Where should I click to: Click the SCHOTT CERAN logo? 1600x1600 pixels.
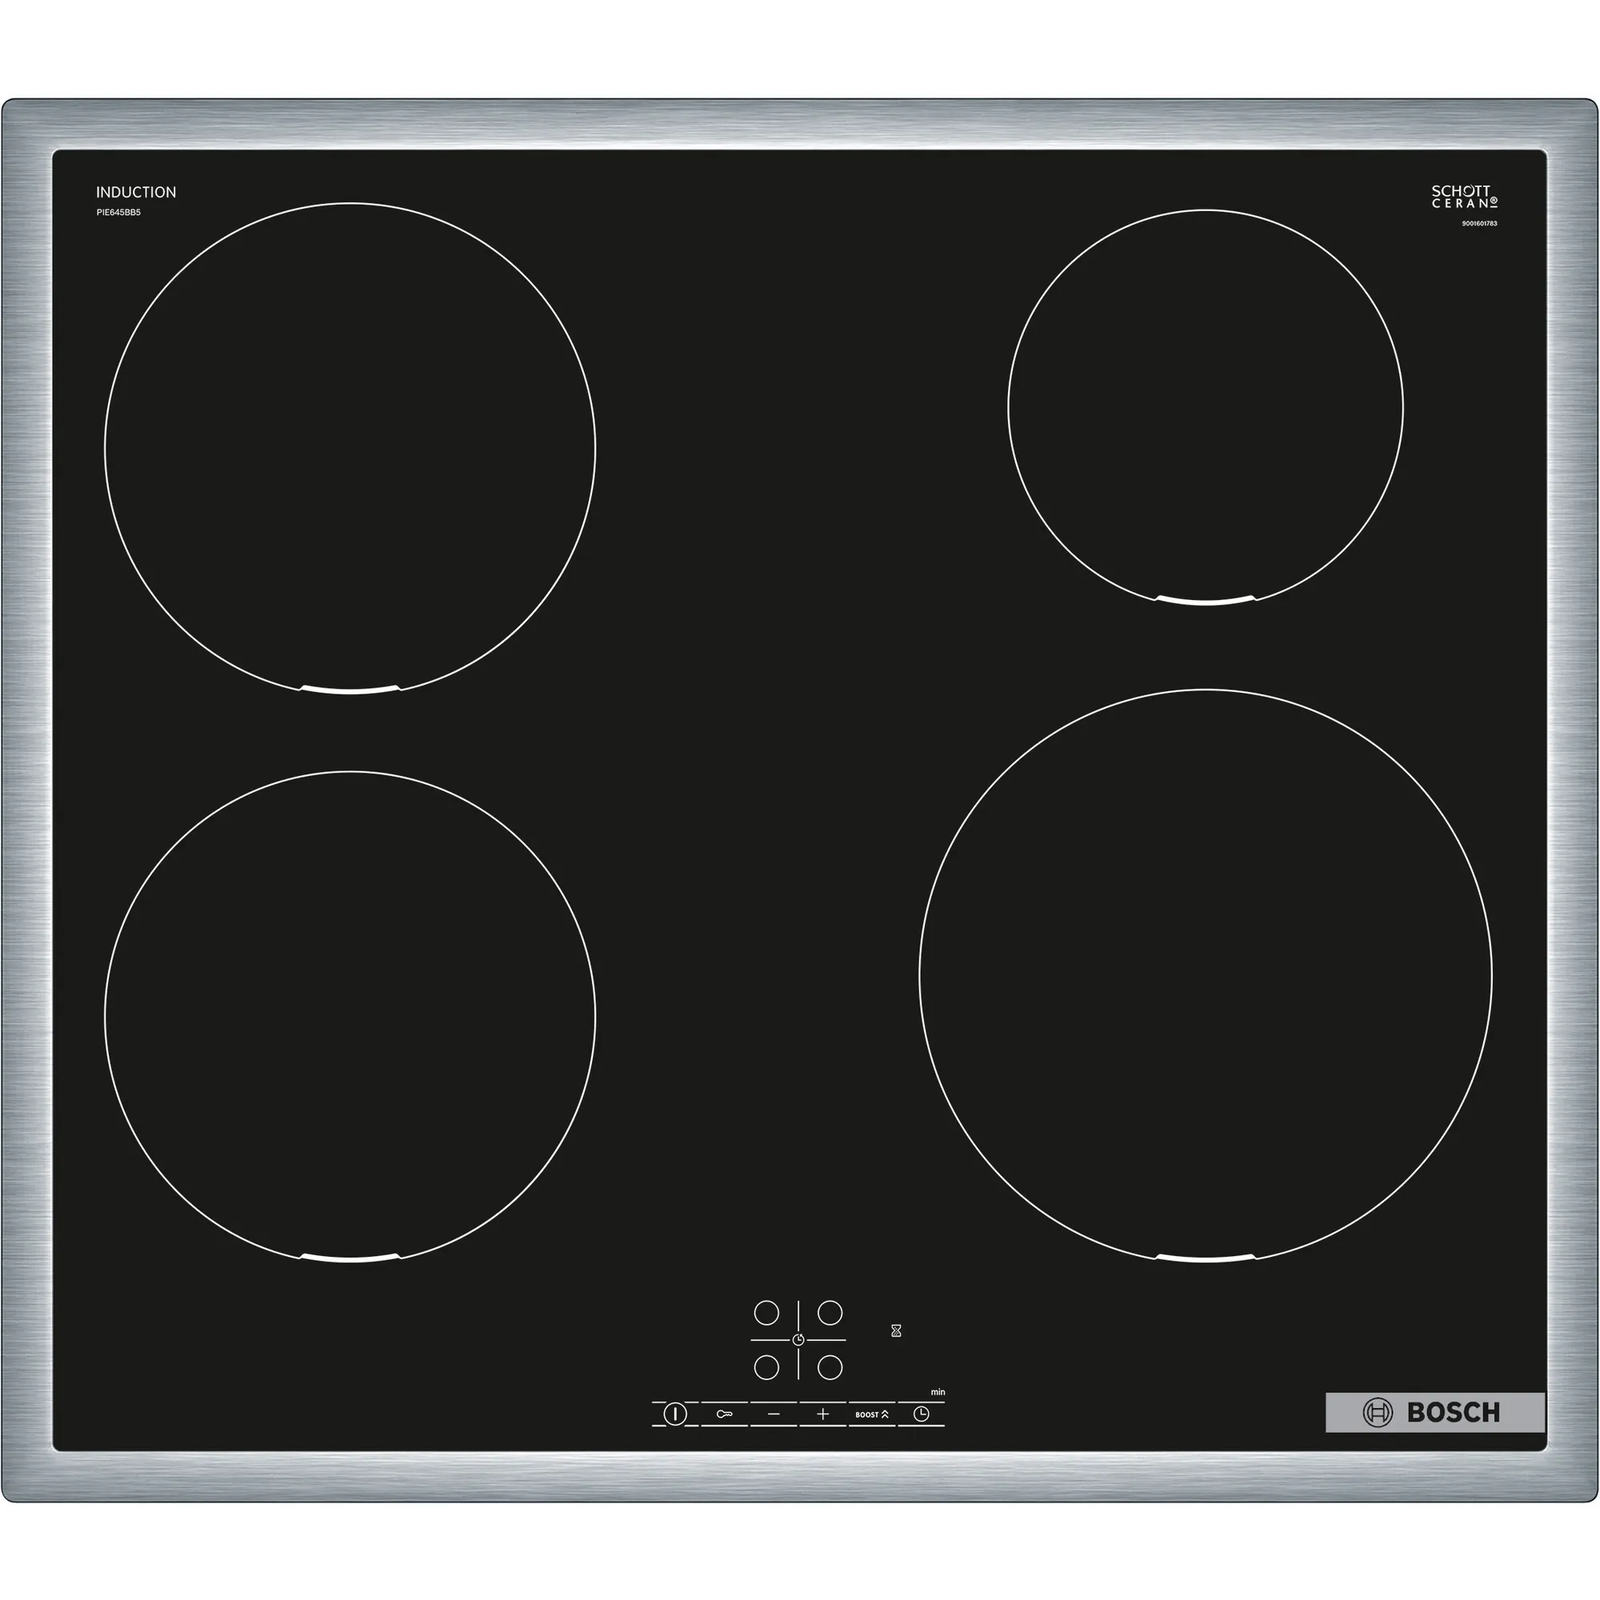[1463, 196]
